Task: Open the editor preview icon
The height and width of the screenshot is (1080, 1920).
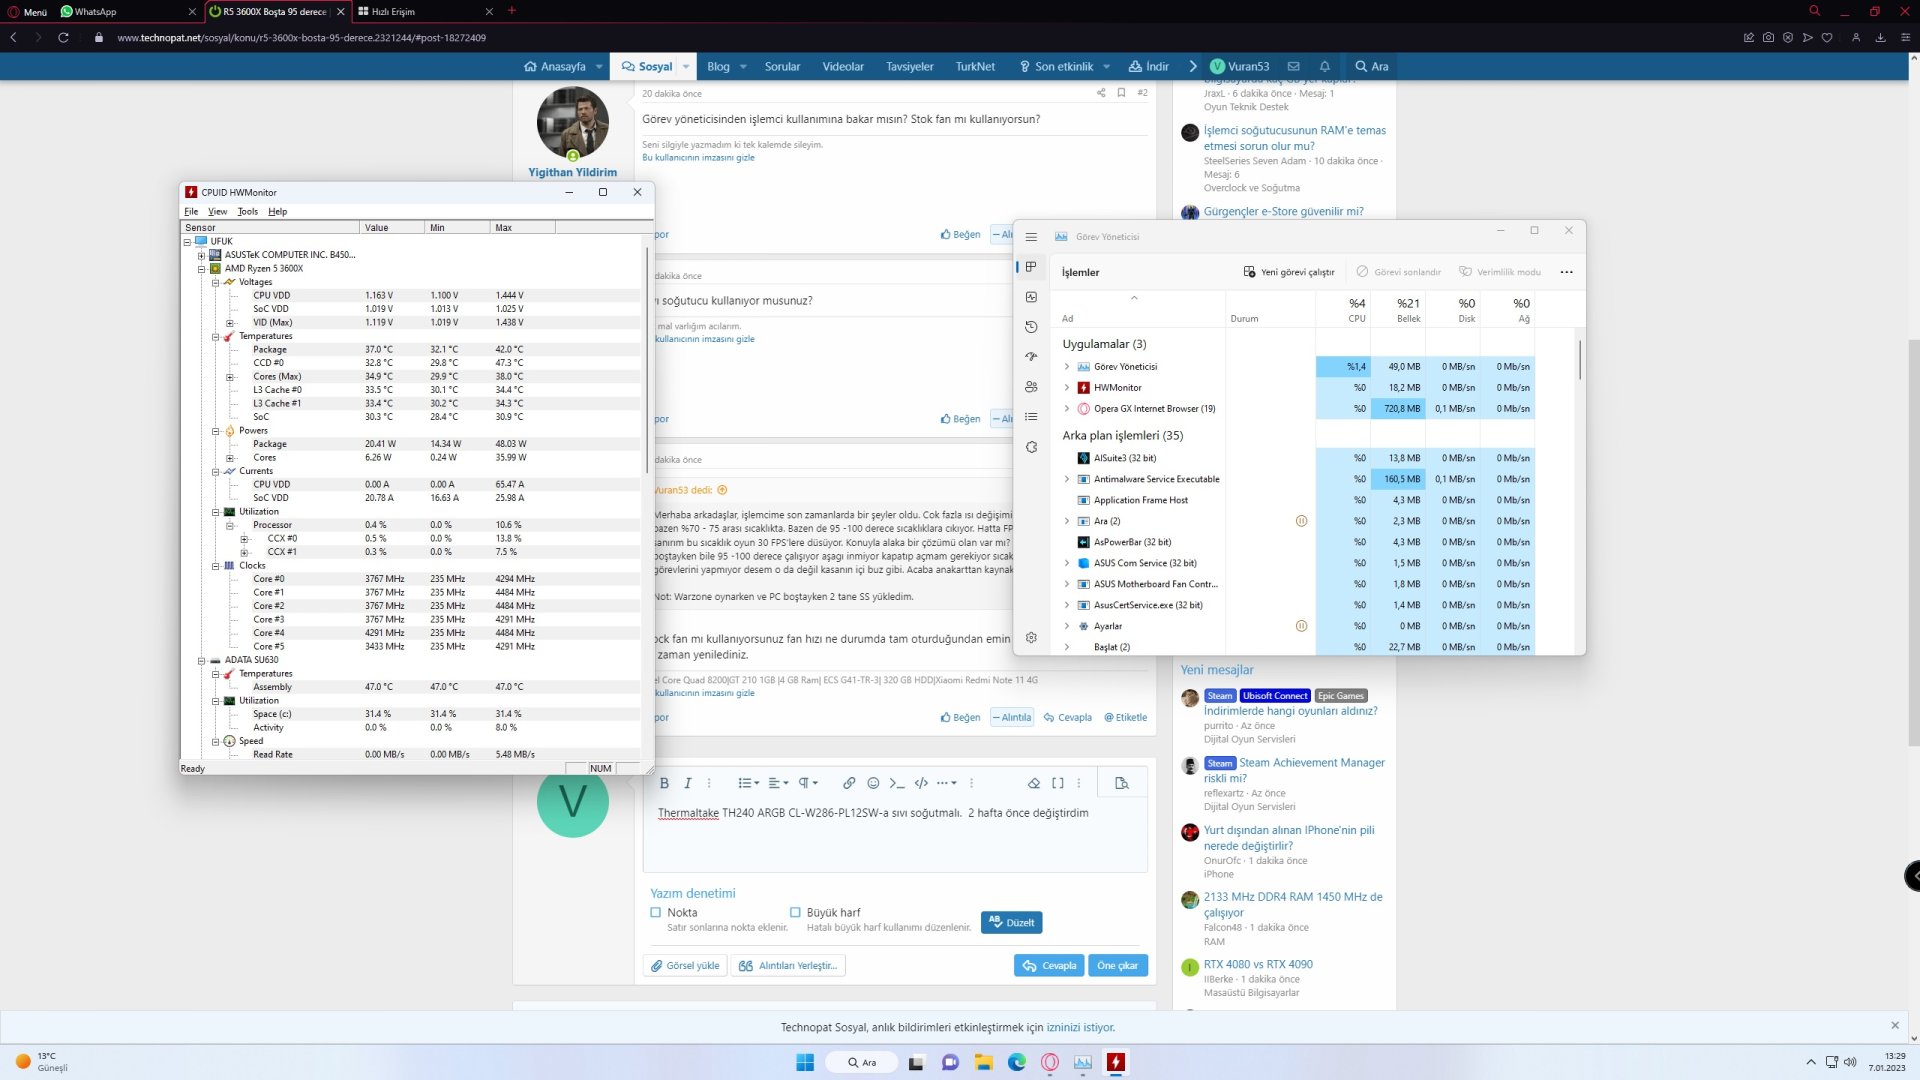Action: [x=1121, y=784]
